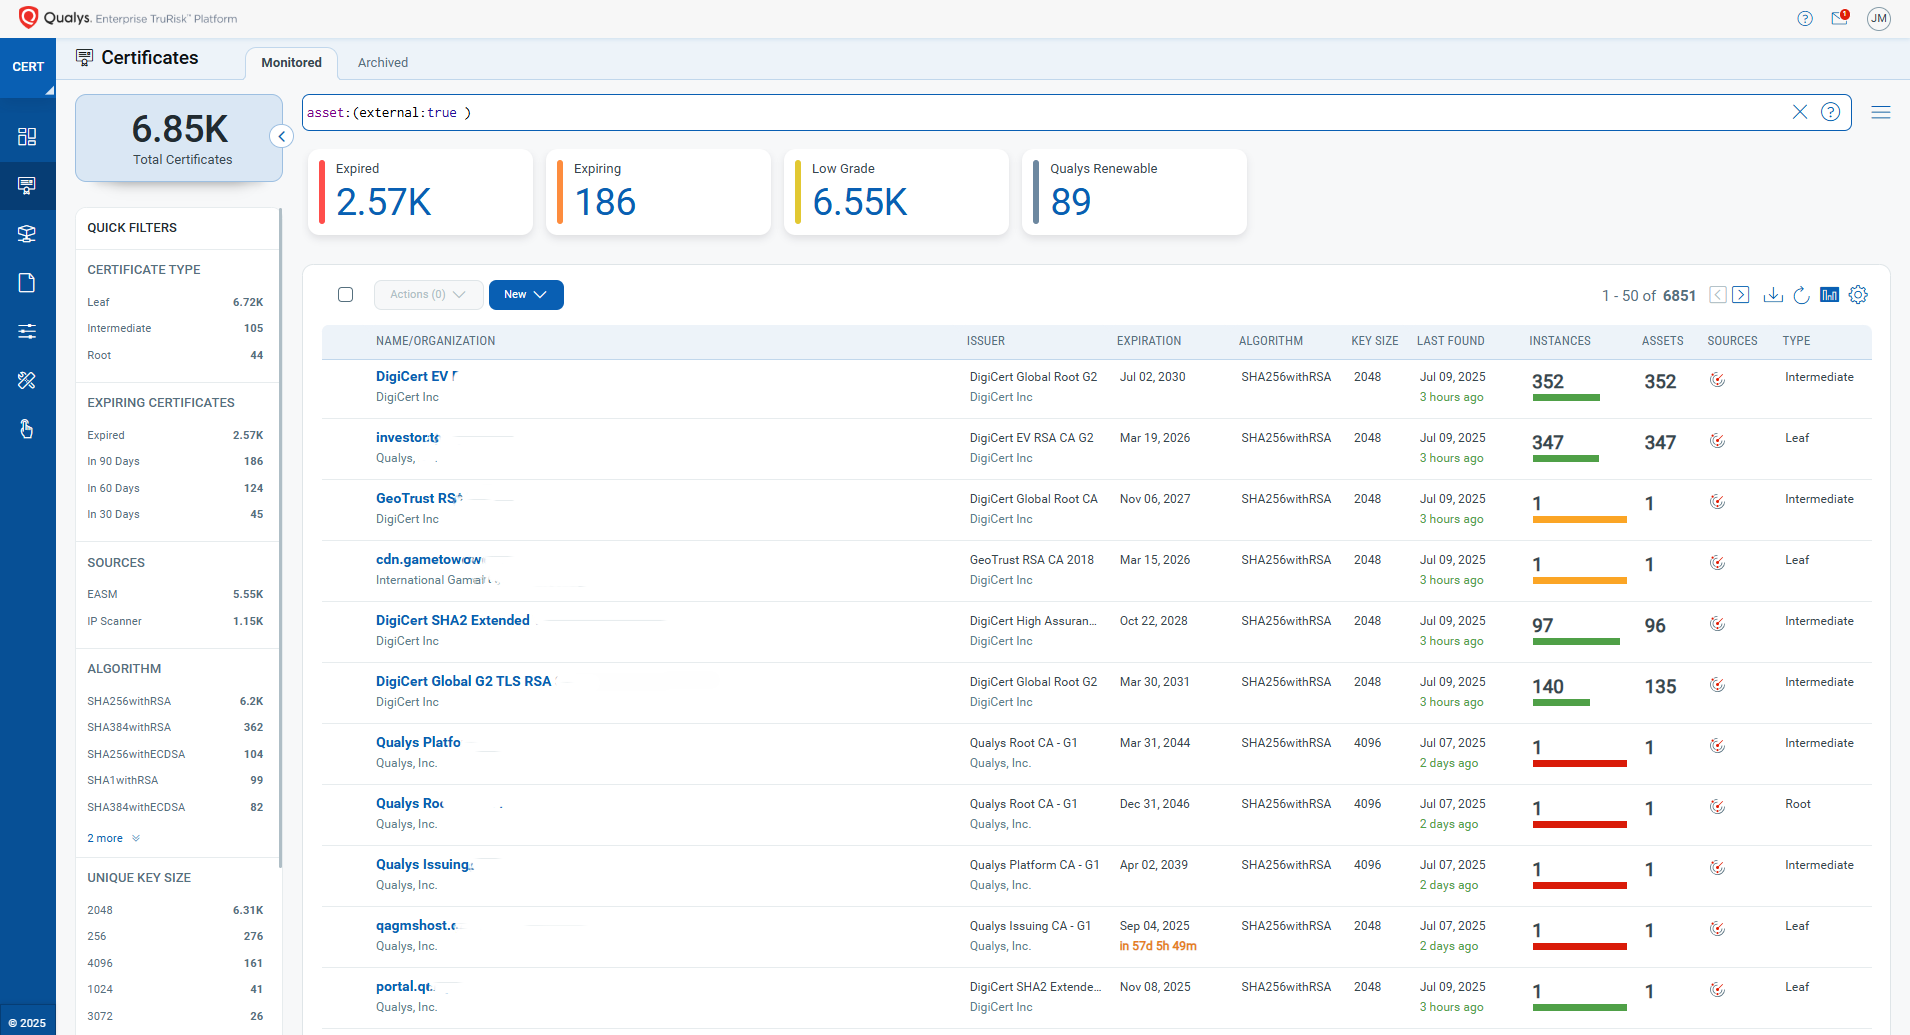1910x1035 pixels.
Task: Open the JM user profile menu
Action: (1879, 18)
